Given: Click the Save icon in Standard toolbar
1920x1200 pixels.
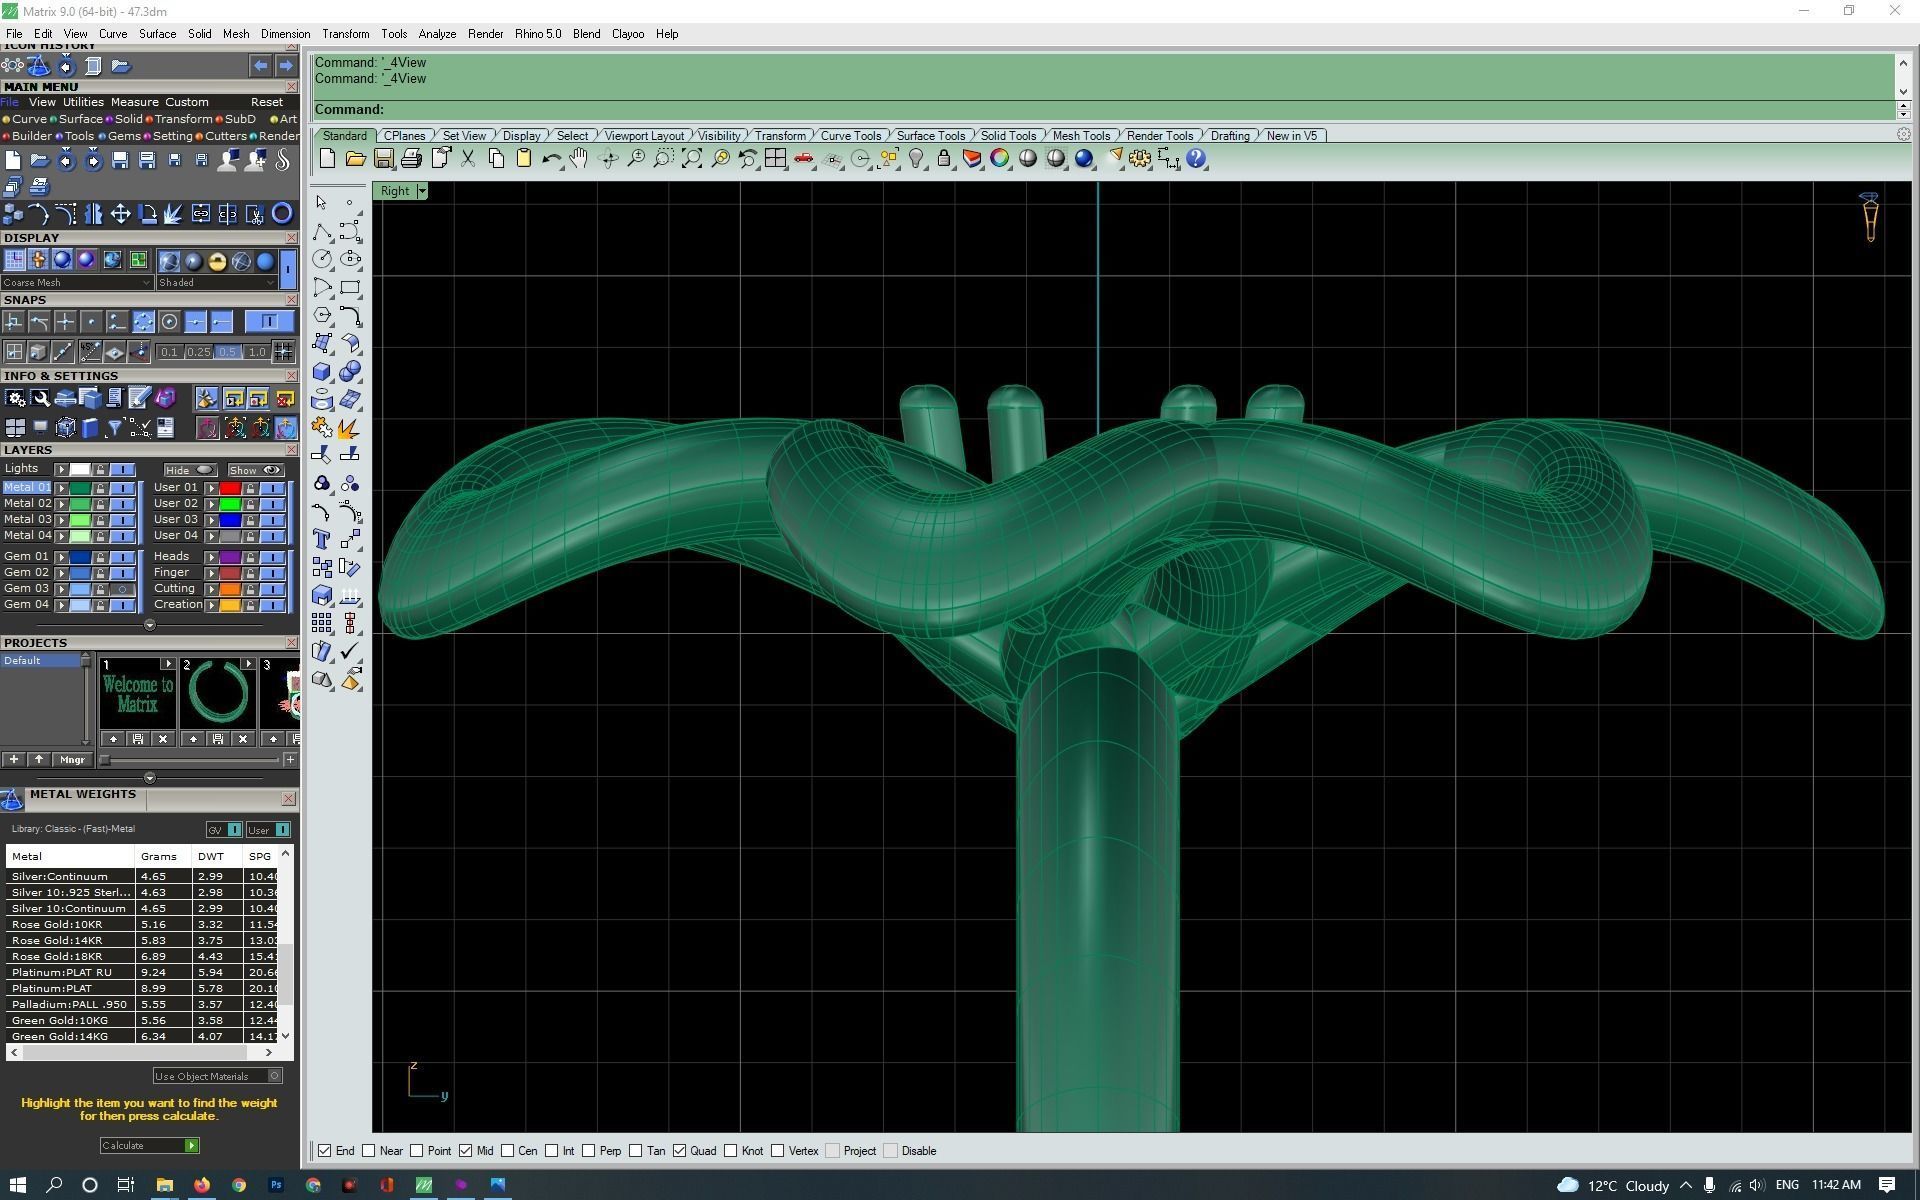Looking at the screenshot, I should point(383,159).
